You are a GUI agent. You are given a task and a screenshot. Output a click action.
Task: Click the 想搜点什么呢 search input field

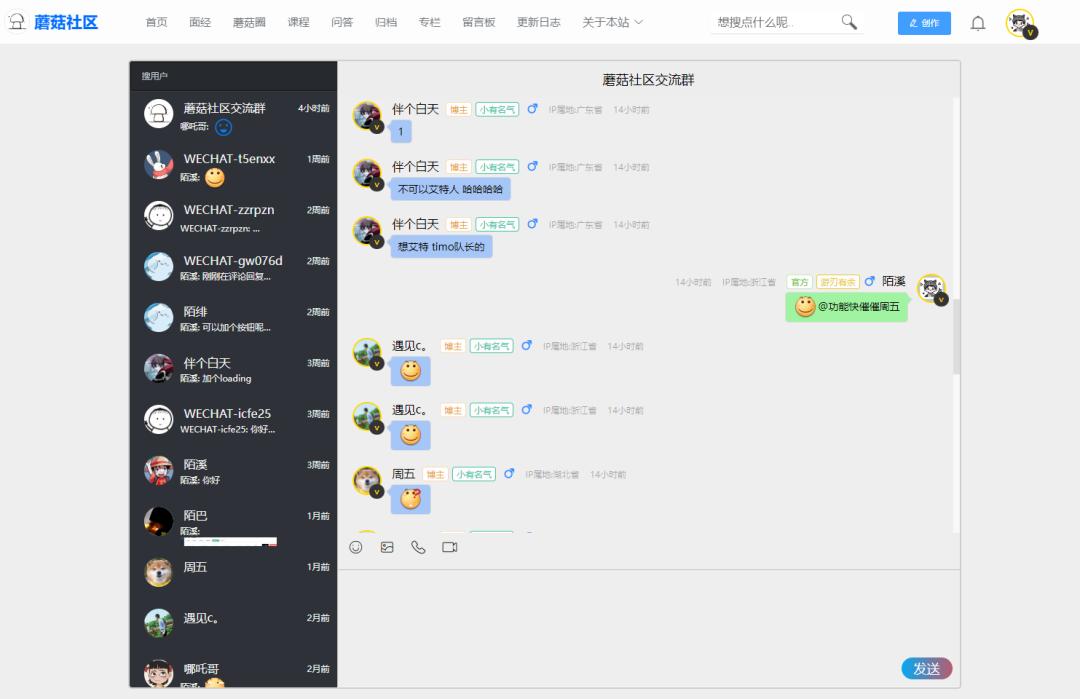(780, 21)
